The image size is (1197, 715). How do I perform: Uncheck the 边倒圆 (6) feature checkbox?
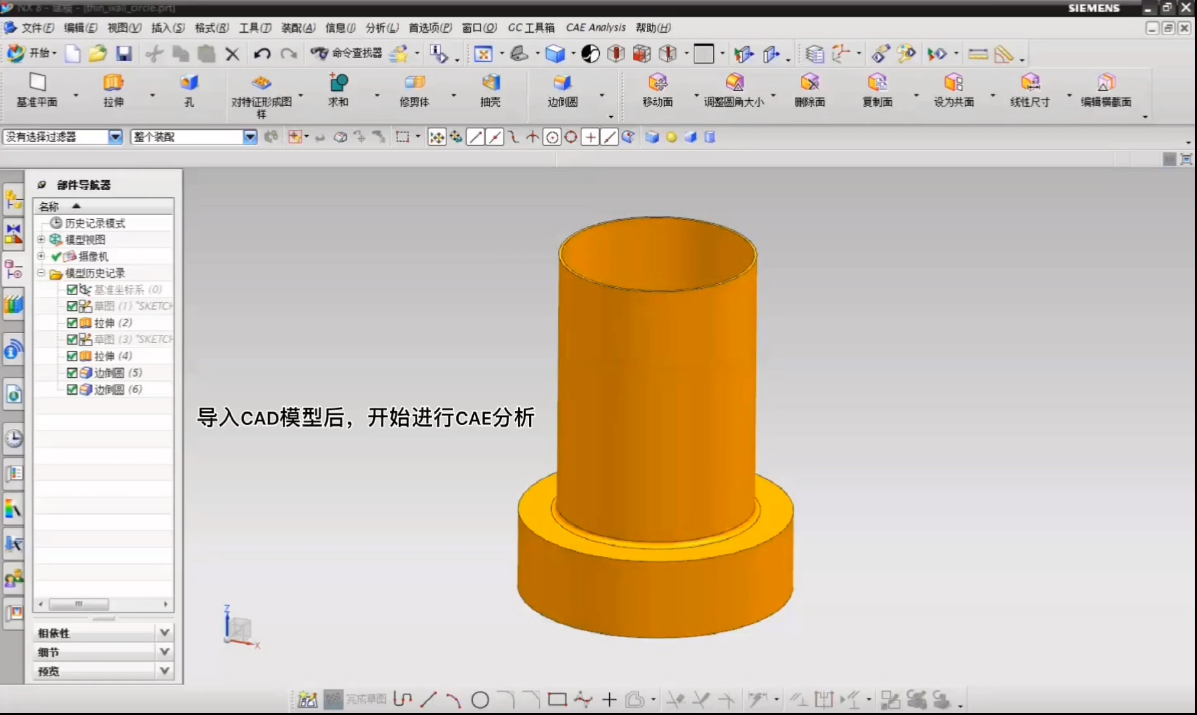[72, 390]
